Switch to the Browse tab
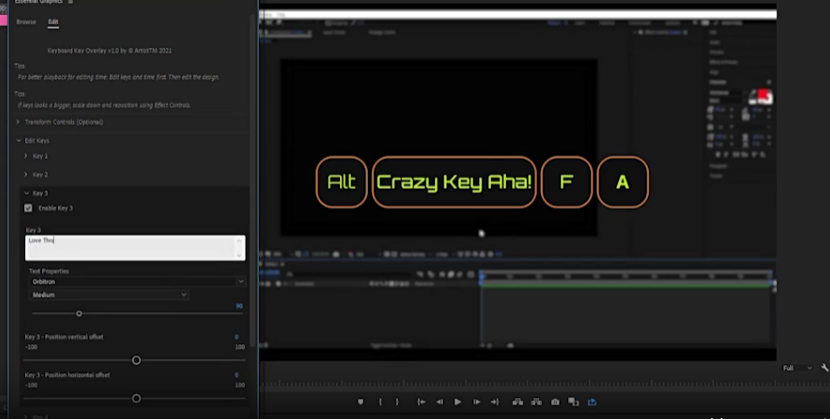830x419 pixels. click(x=26, y=21)
